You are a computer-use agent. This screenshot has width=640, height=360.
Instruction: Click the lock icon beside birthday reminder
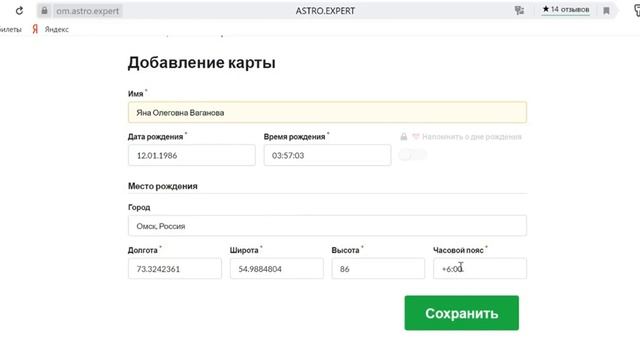pyautogui.click(x=404, y=137)
